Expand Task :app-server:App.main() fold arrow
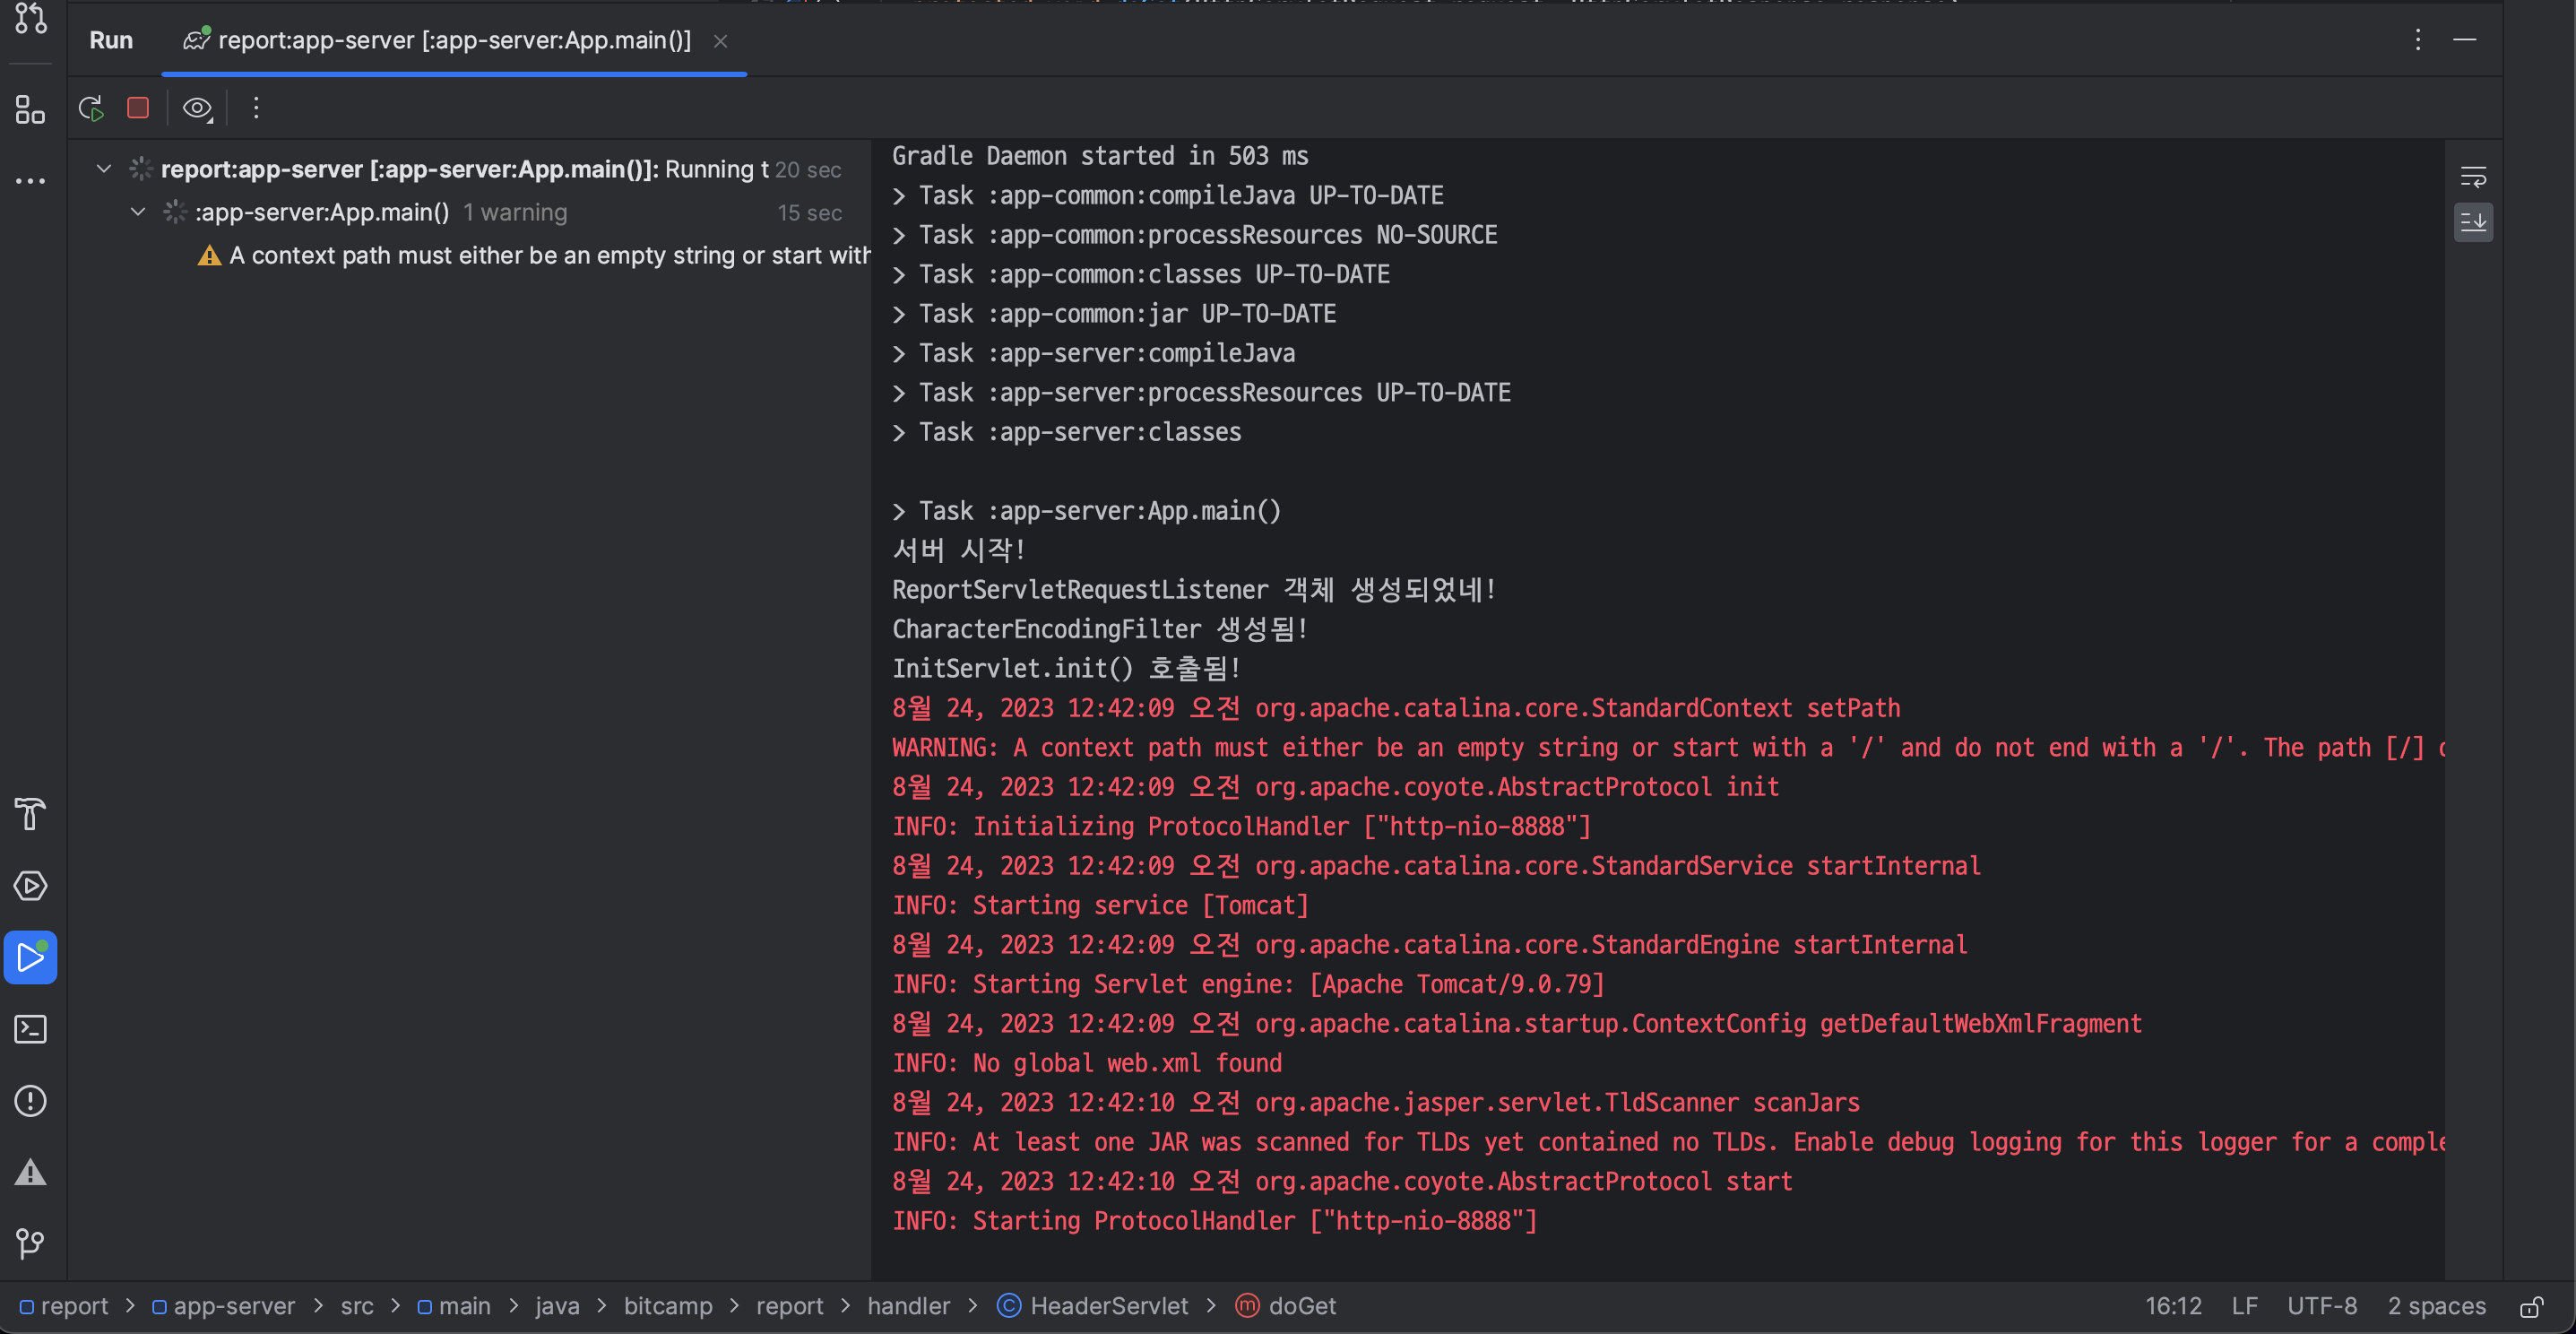Image resolution: width=2576 pixels, height=1334 pixels. pyautogui.click(x=899, y=512)
